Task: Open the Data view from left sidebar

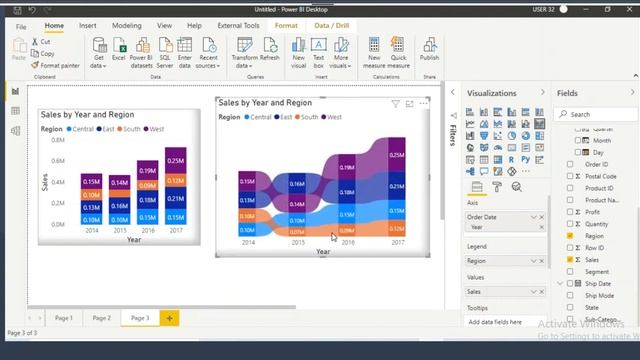Action: pos(16,111)
